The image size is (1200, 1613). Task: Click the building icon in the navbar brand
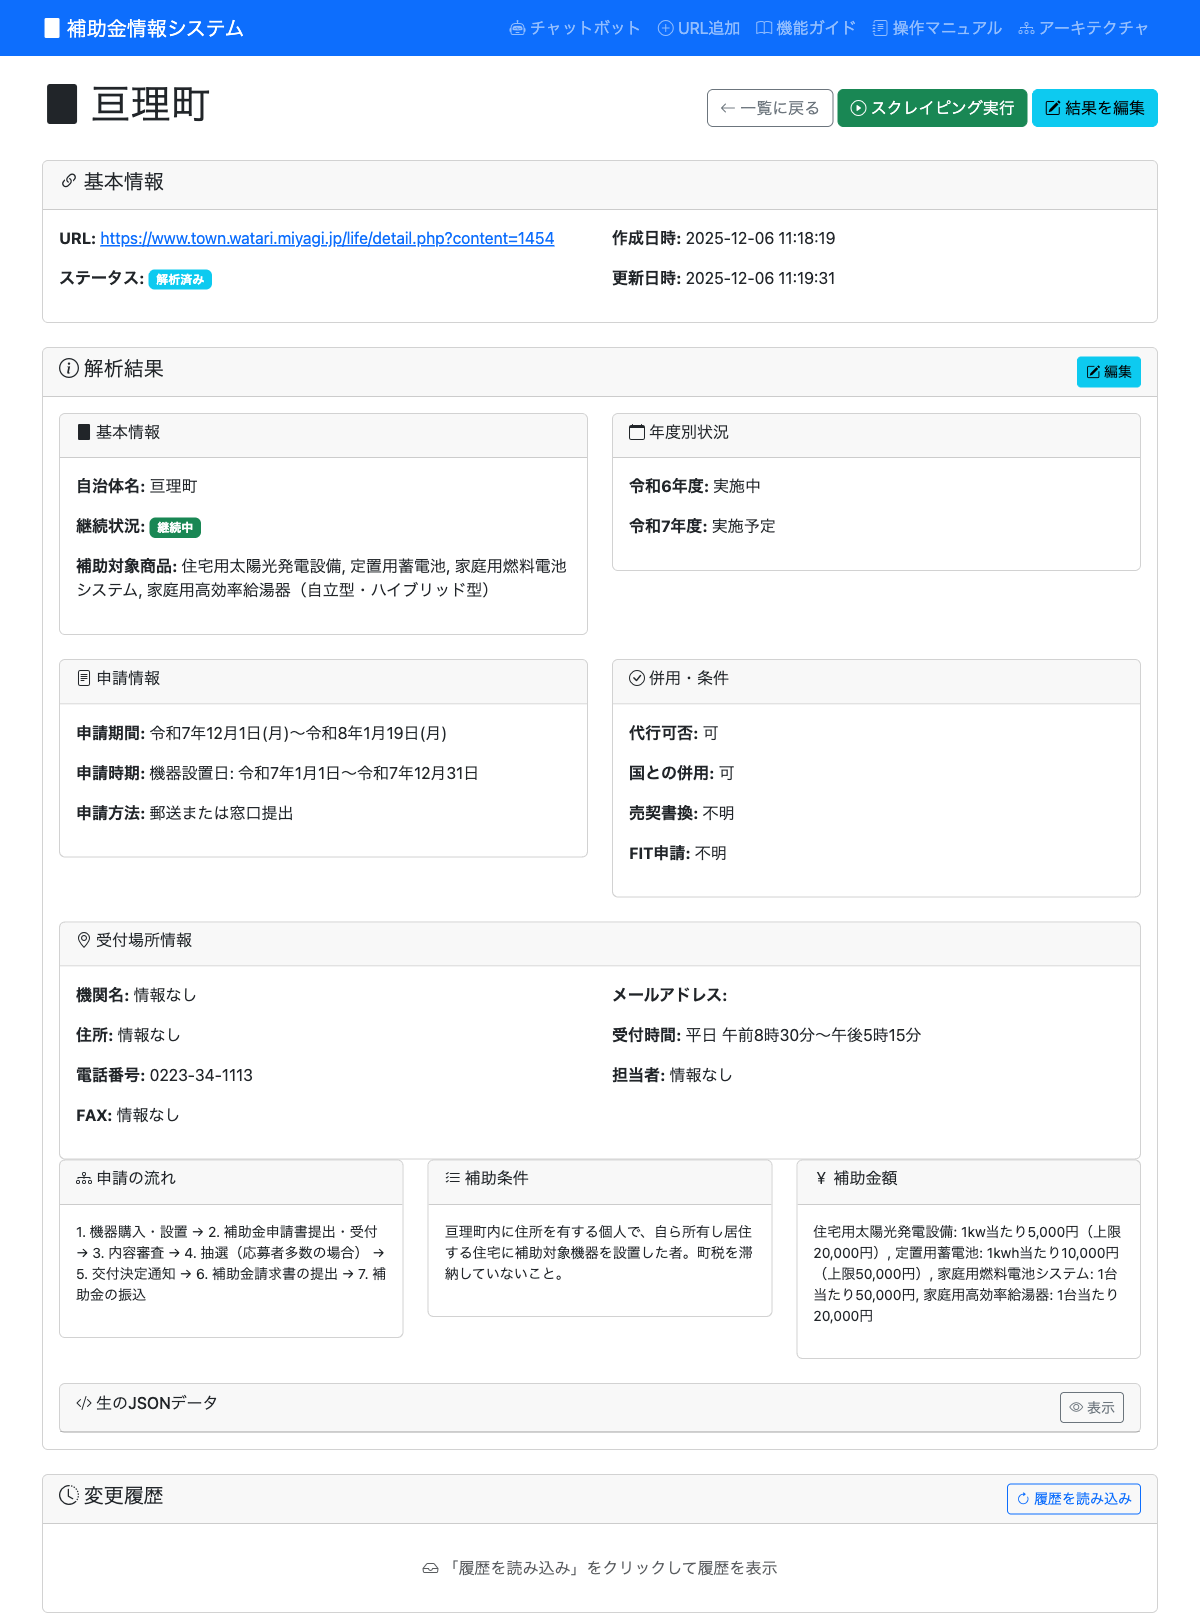click(52, 28)
